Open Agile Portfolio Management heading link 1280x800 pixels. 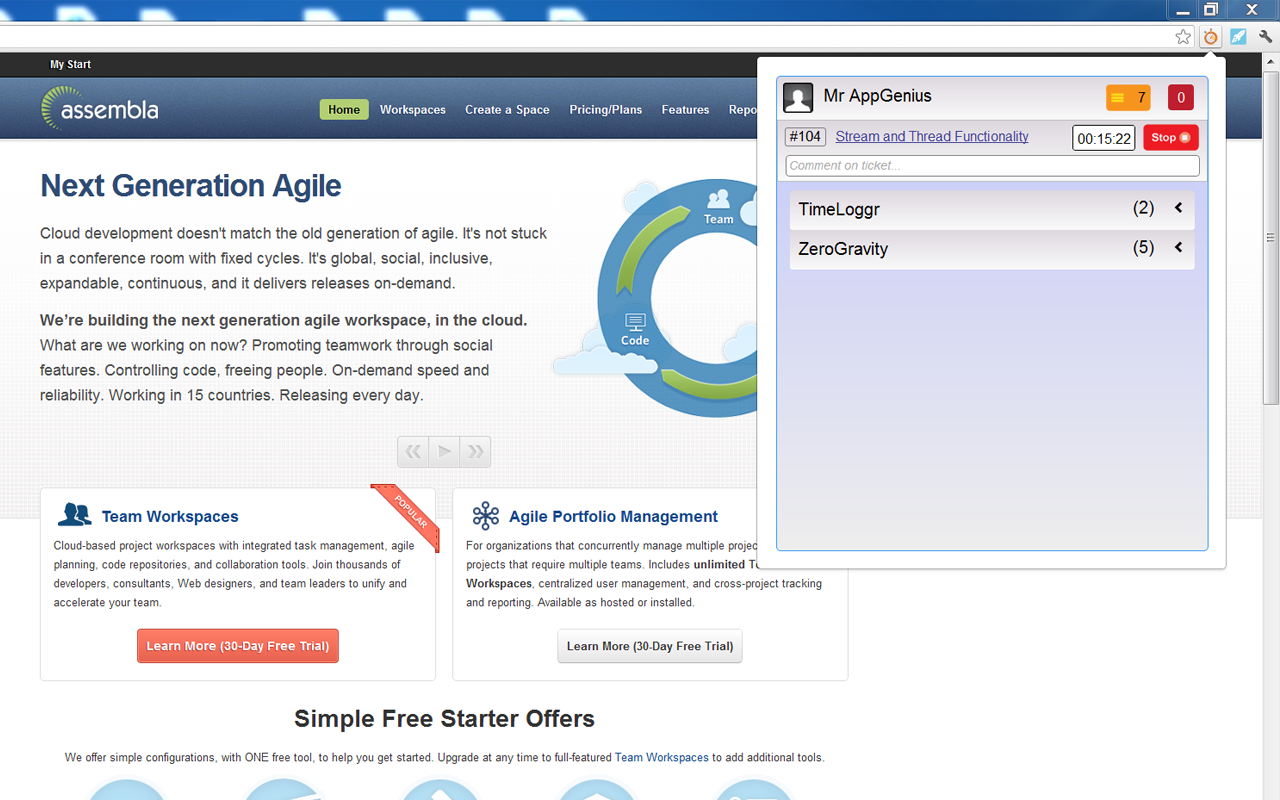(x=613, y=517)
